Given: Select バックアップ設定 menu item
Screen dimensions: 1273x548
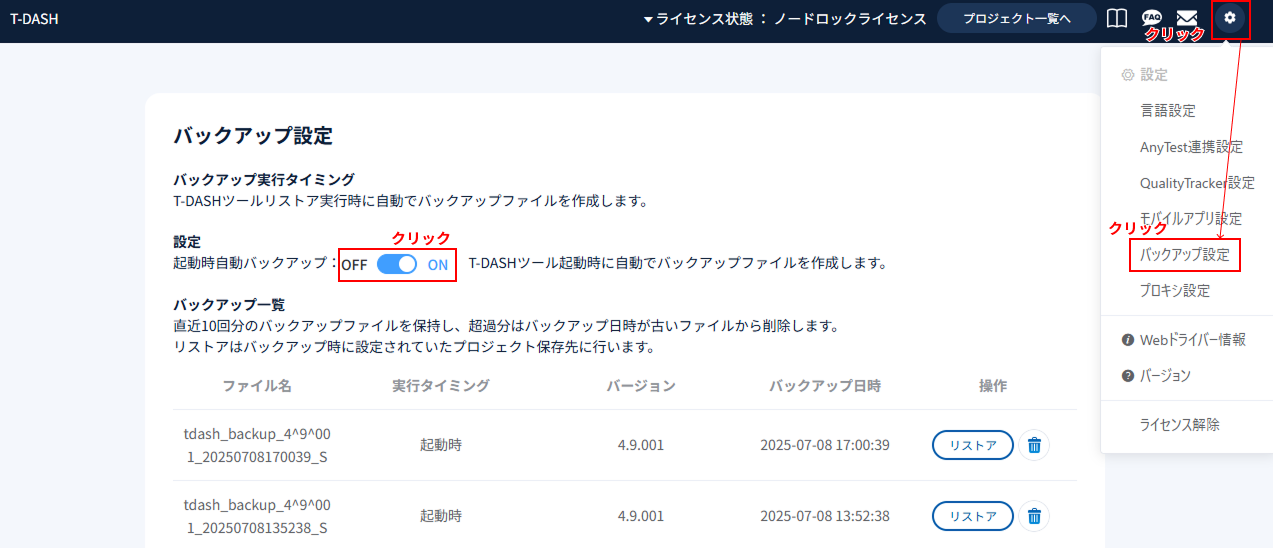Looking at the screenshot, I should click(1185, 255).
